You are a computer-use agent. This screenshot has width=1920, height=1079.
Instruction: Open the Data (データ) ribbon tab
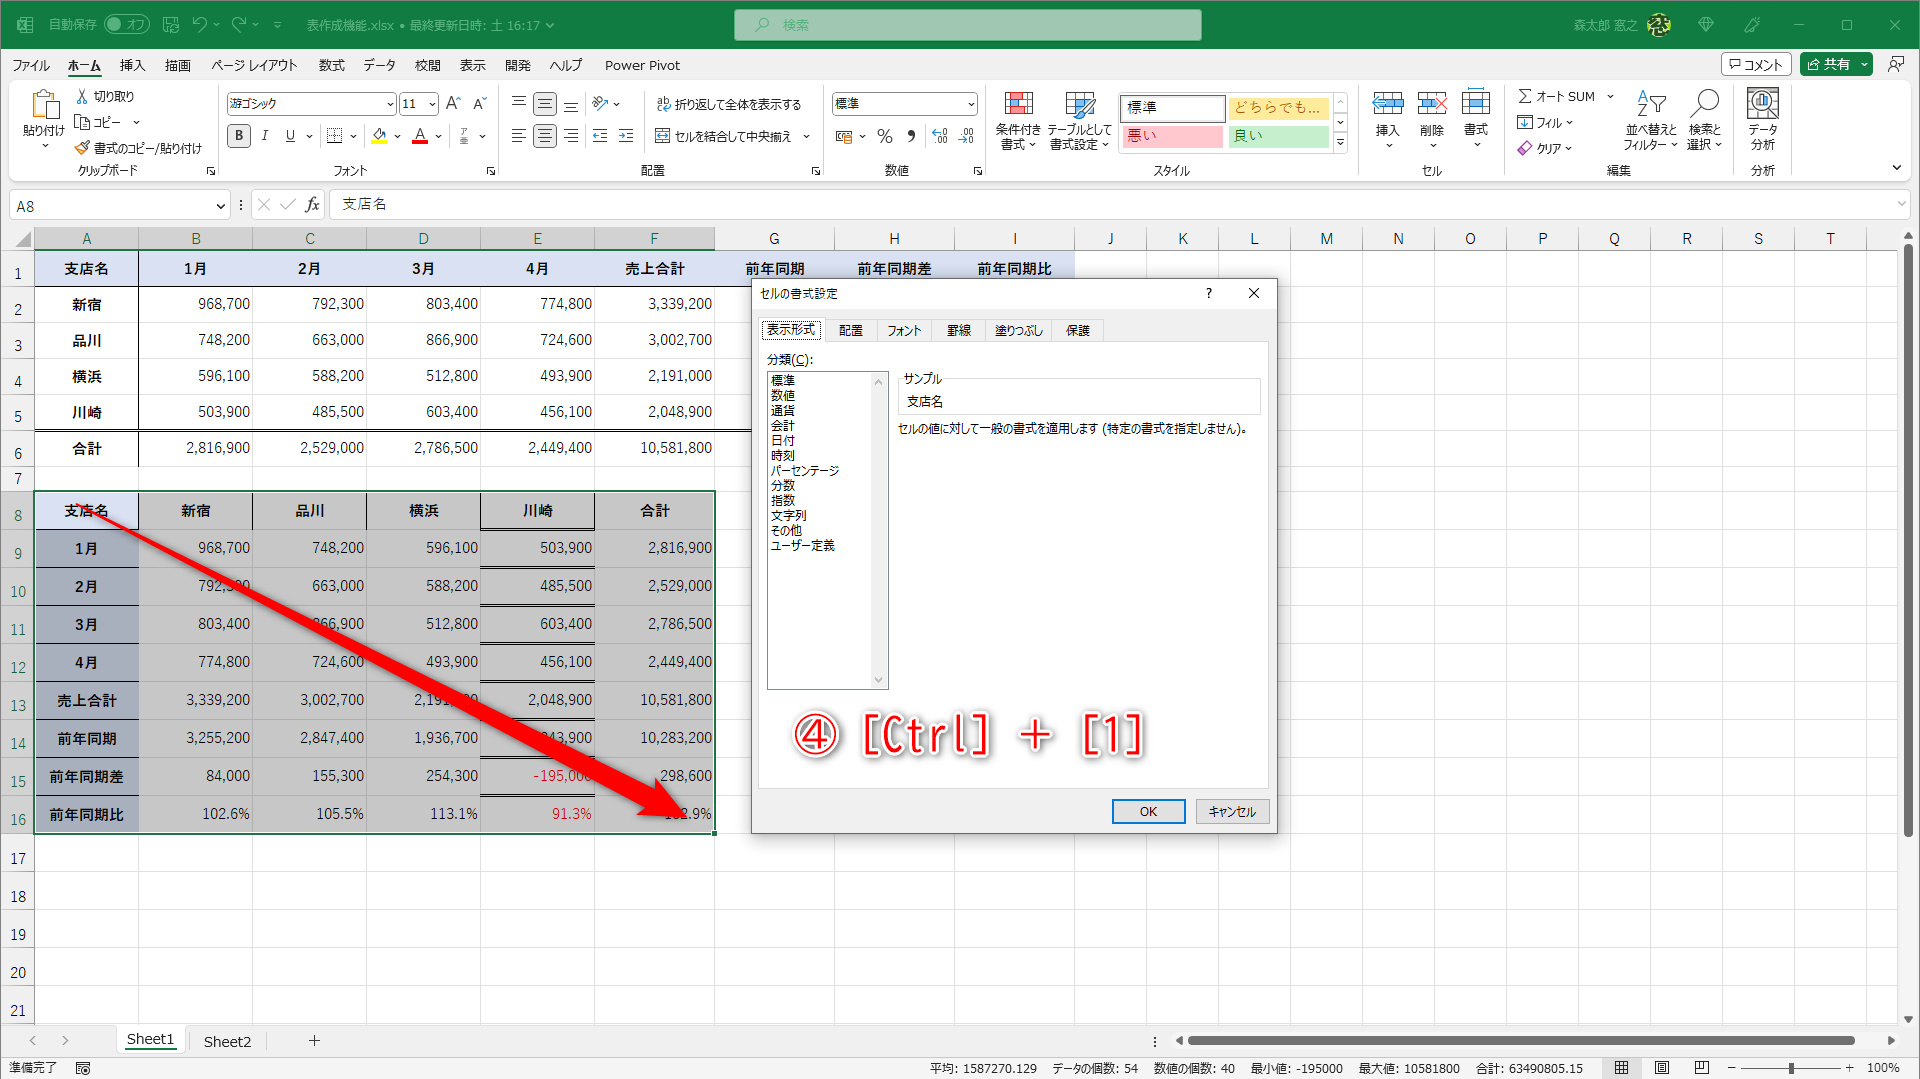point(379,65)
